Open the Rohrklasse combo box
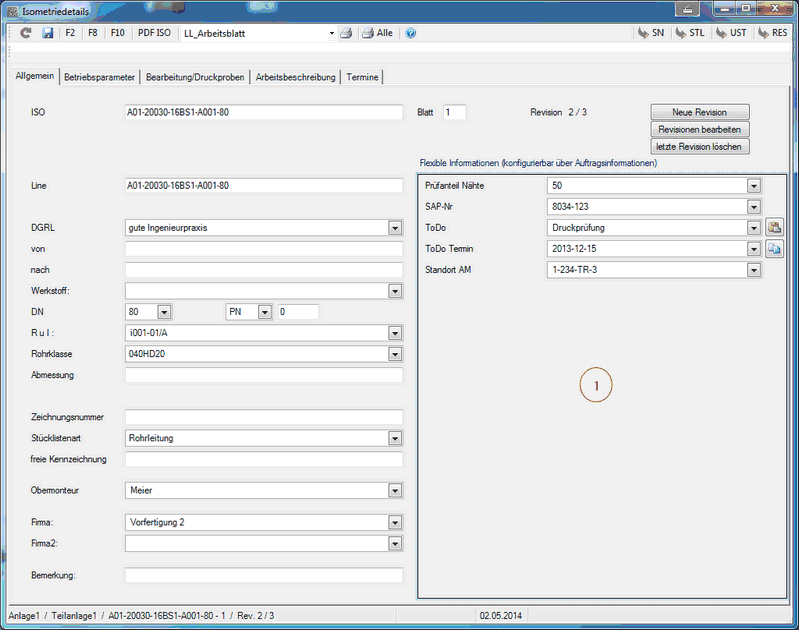 tap(395, 354)
